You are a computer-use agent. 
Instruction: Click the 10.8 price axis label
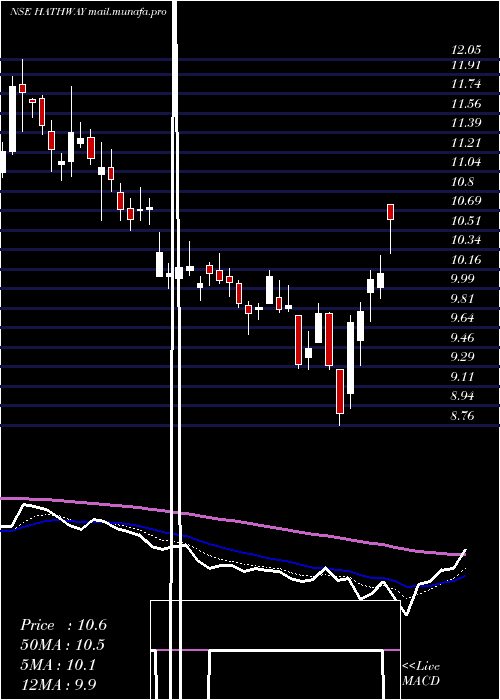pyautogui.click(x=463, y=182)
